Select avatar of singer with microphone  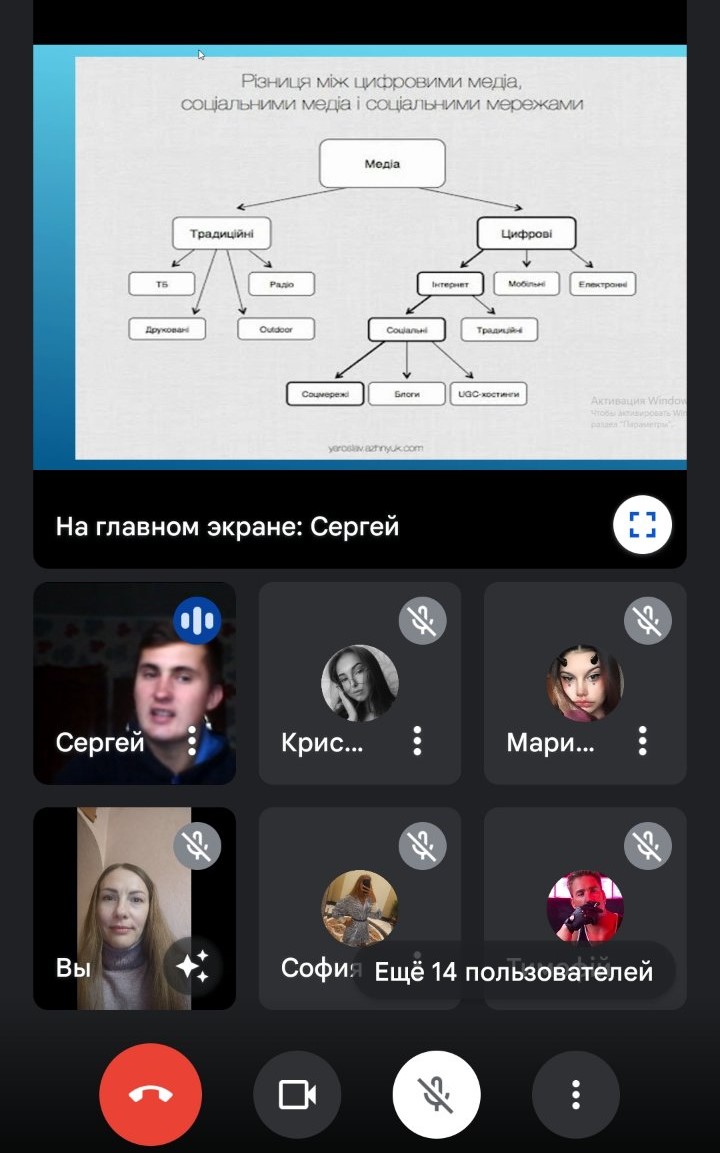tap(585, 907)
